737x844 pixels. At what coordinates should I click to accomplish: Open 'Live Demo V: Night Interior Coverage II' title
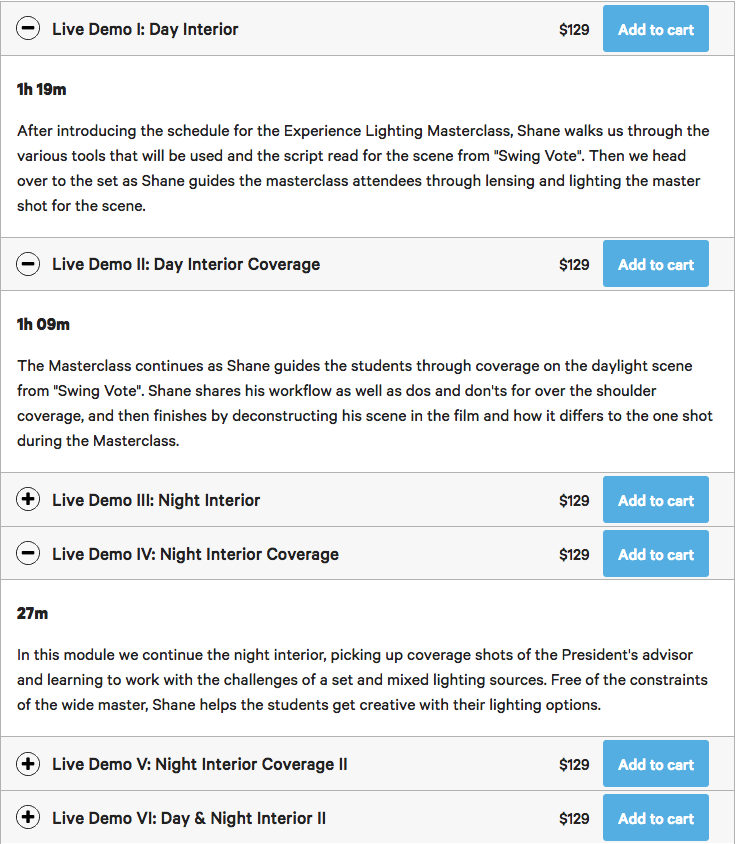tap(200, 764)
